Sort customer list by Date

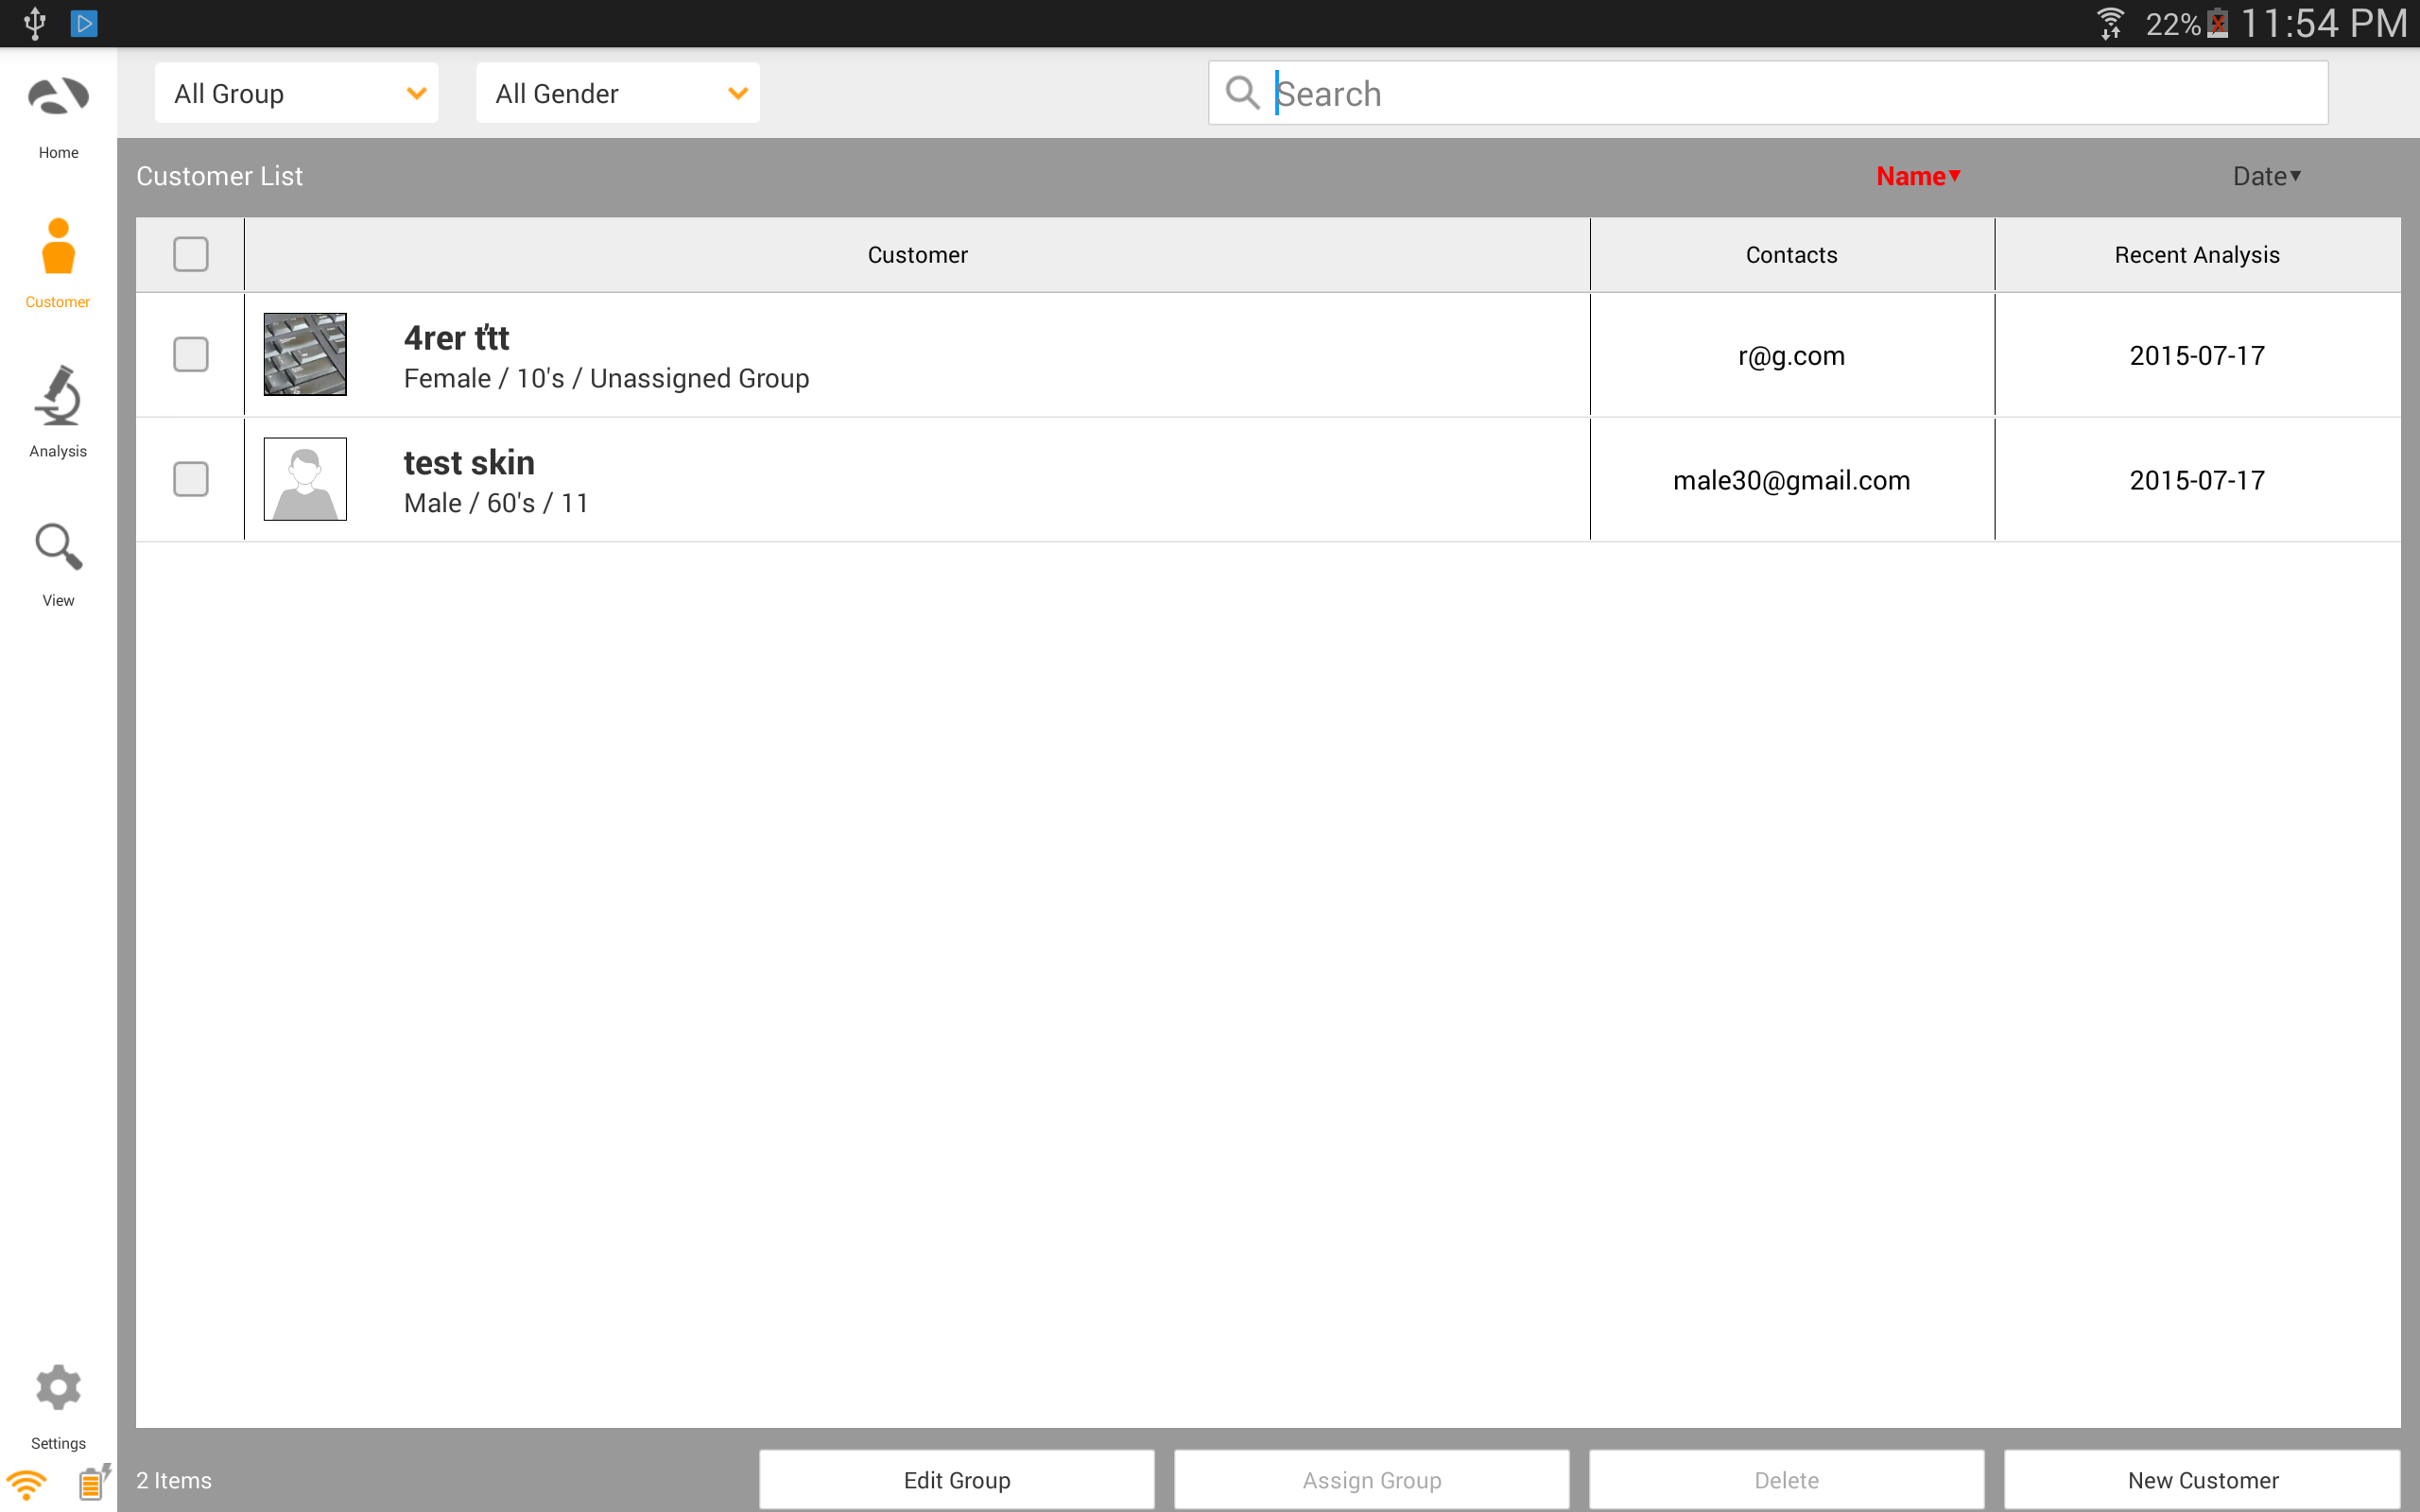pos(2267,176)
